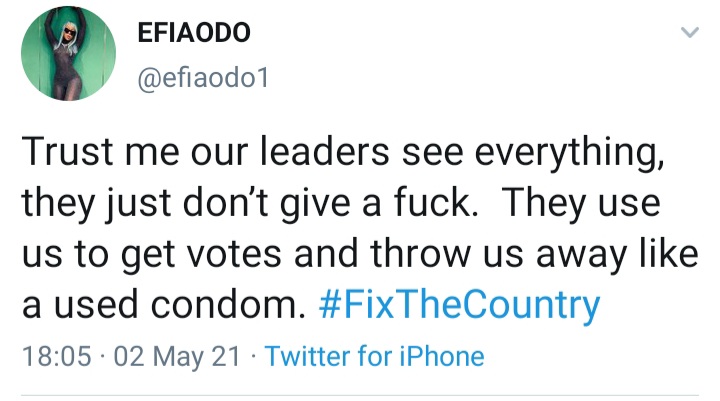Expand the tweet options chevron
This screenshot has height=401, width=720.
[689, 32]
